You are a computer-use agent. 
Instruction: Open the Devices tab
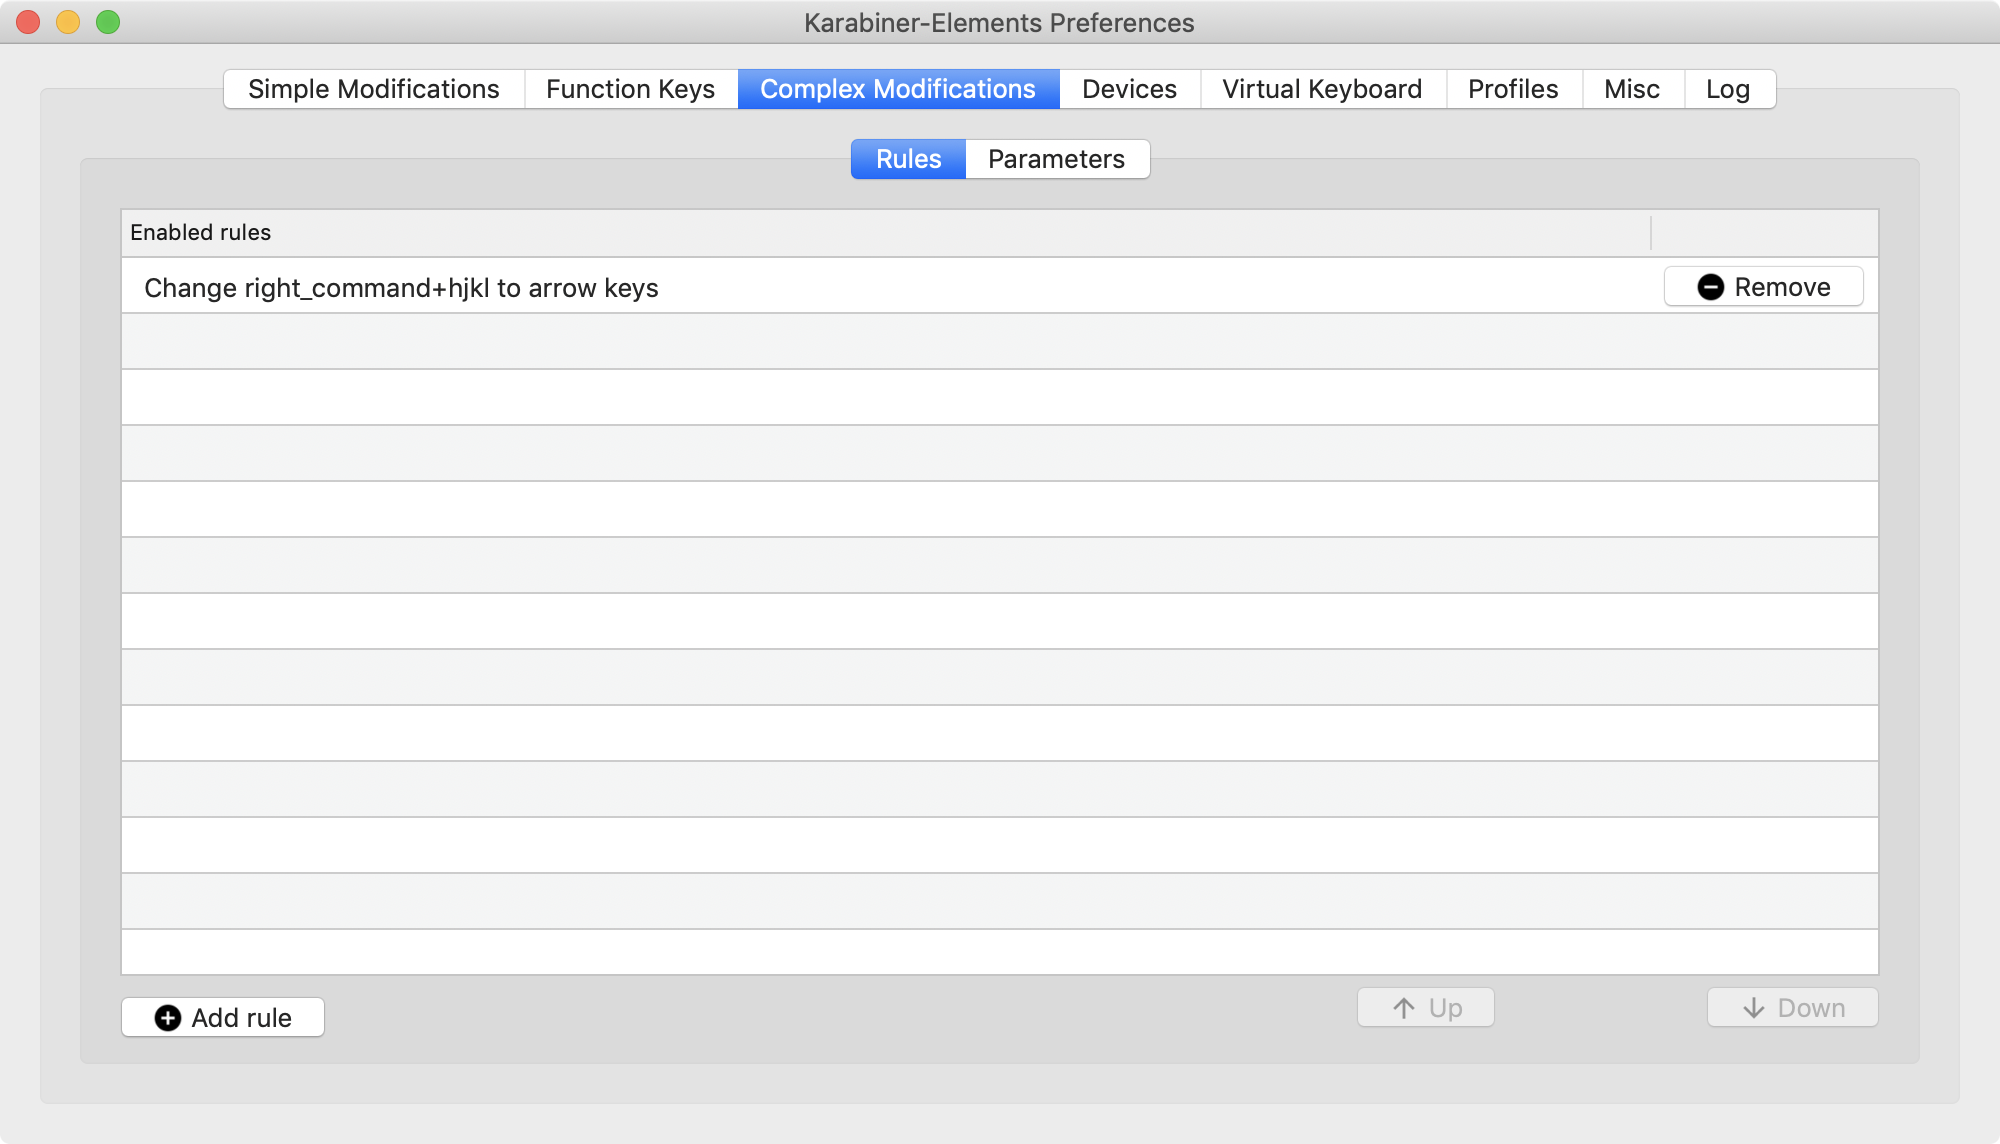pyautogui.click(x=1130, y=89)
